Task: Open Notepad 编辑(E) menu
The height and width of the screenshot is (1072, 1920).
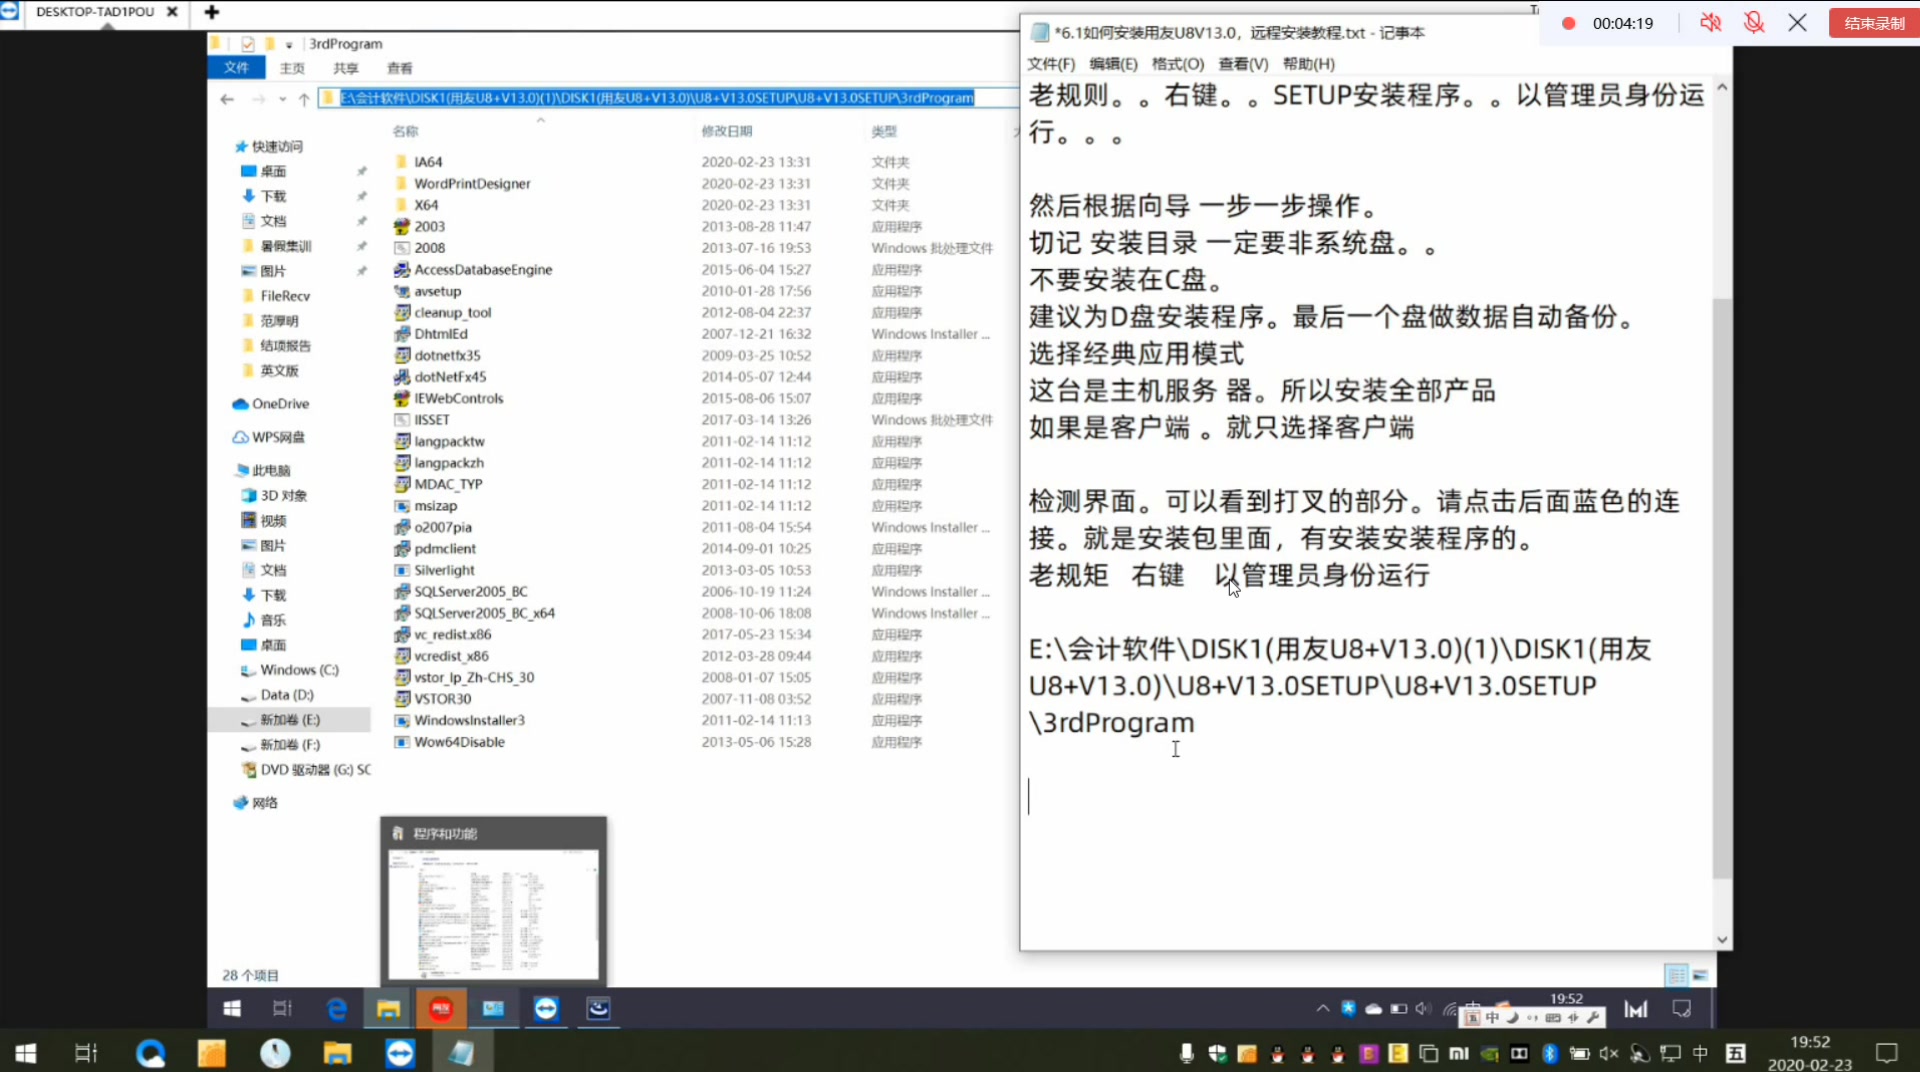Action: (x=1113, y=64)
